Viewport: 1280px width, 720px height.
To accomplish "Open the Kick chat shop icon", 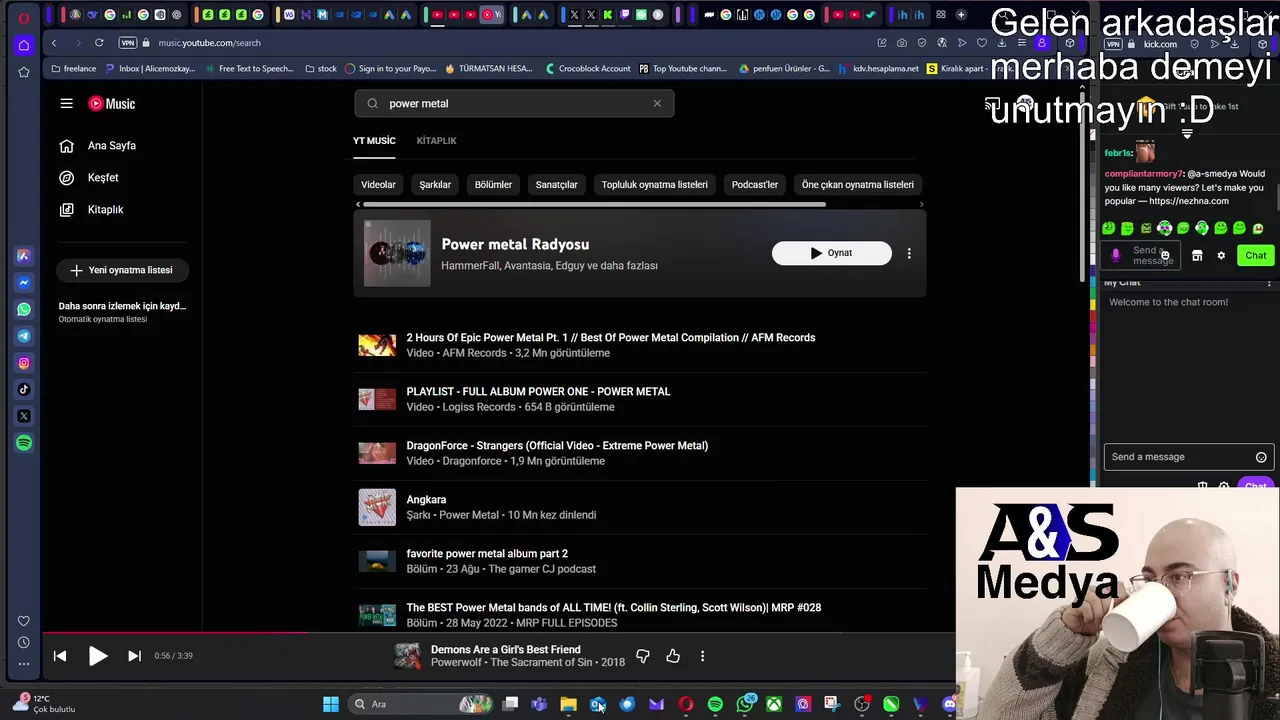I will click(1197, 256).
